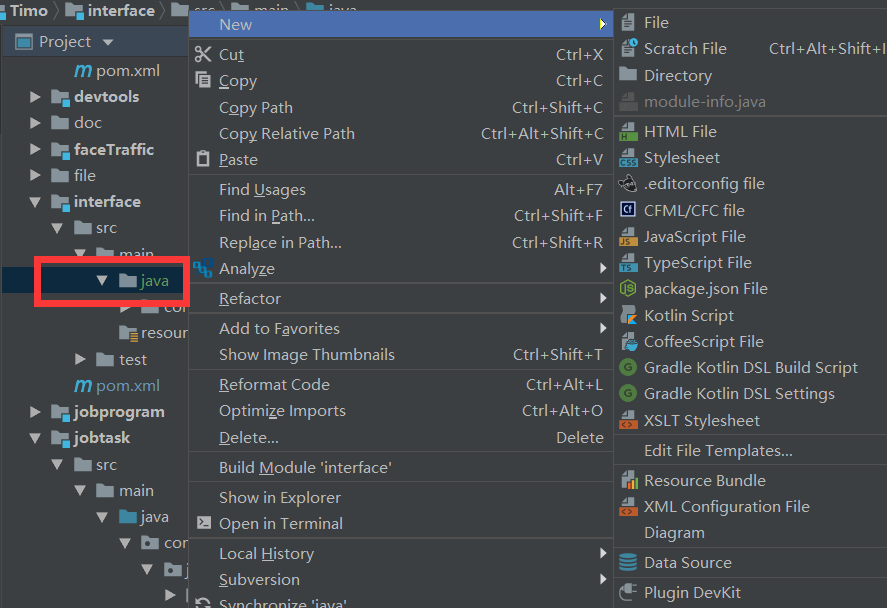Expand the jobprogram module node
The height and width of the screenshot is (608, 887).
tap(35, 412)
